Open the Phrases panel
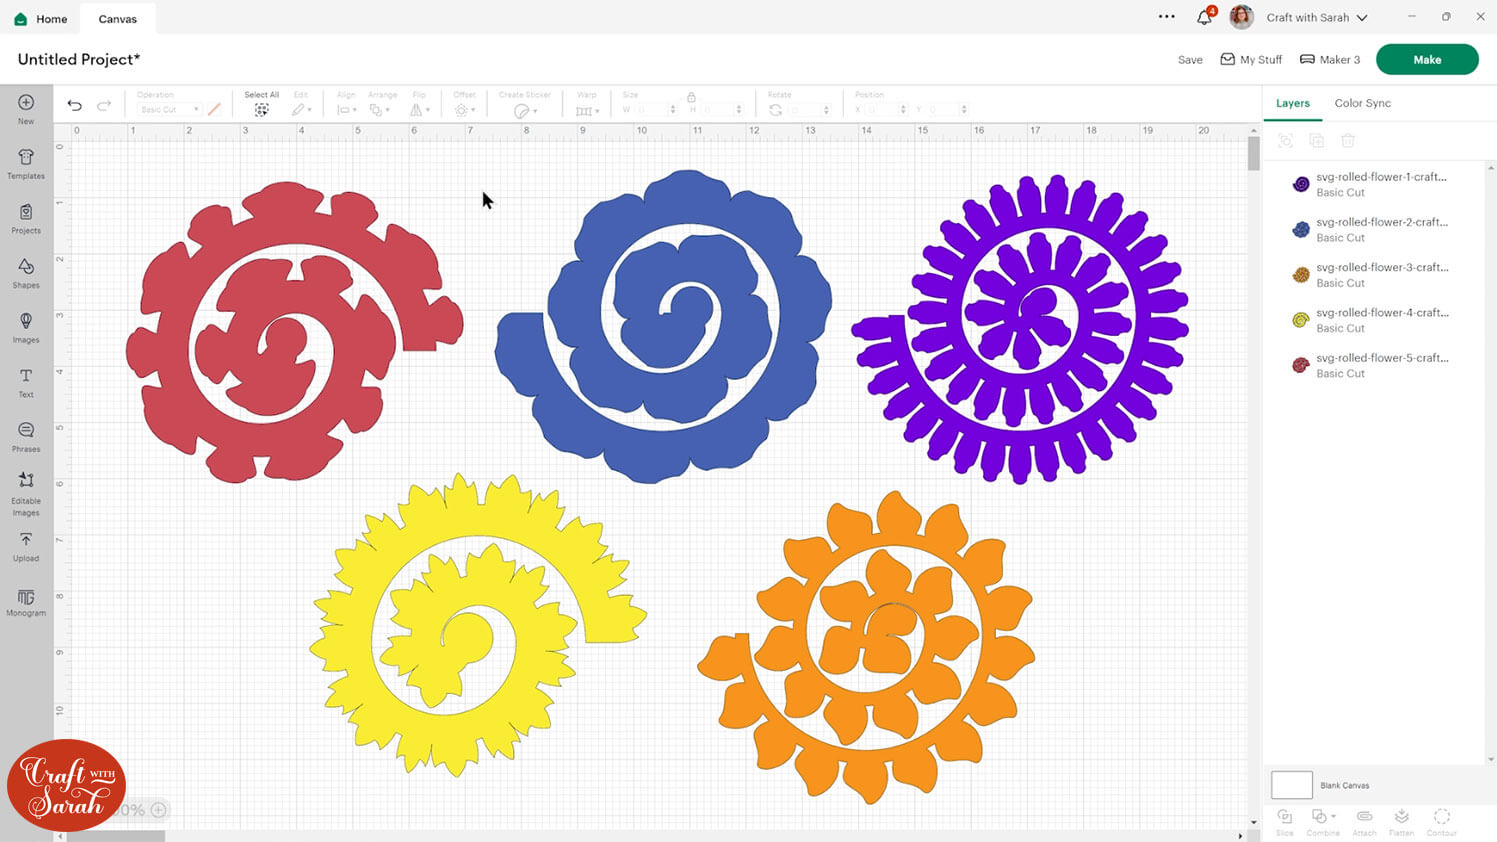 click(26, 437)
